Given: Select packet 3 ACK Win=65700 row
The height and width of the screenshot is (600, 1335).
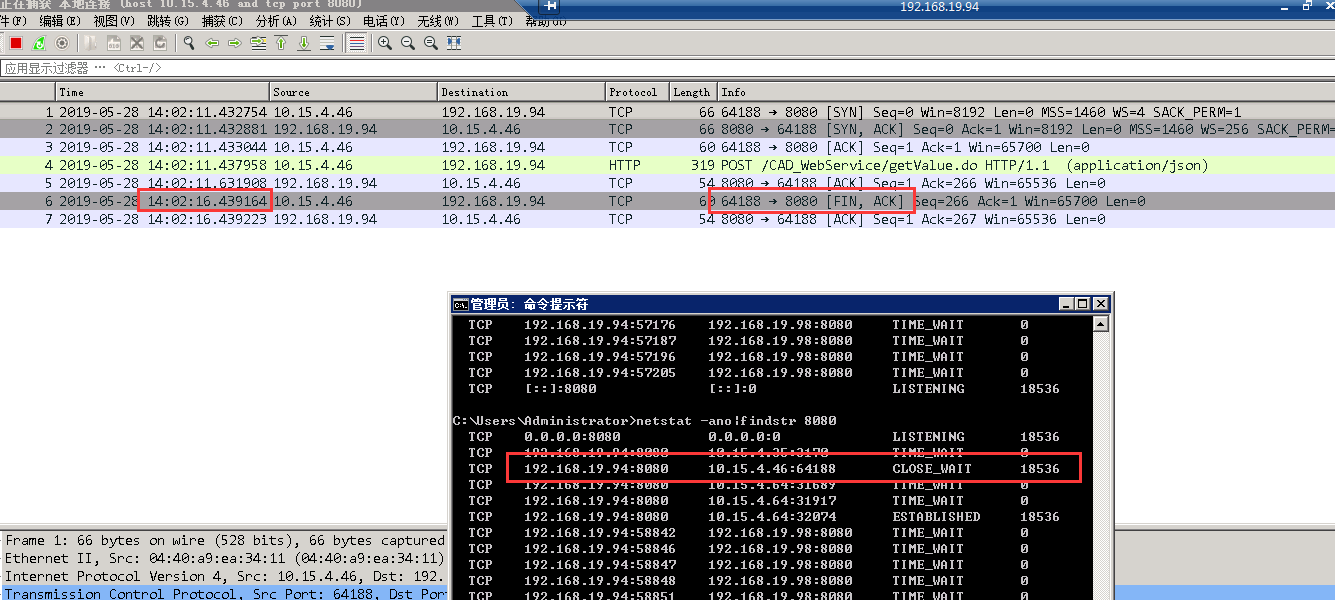Looking at the screenshot, I should pos(667,147).
